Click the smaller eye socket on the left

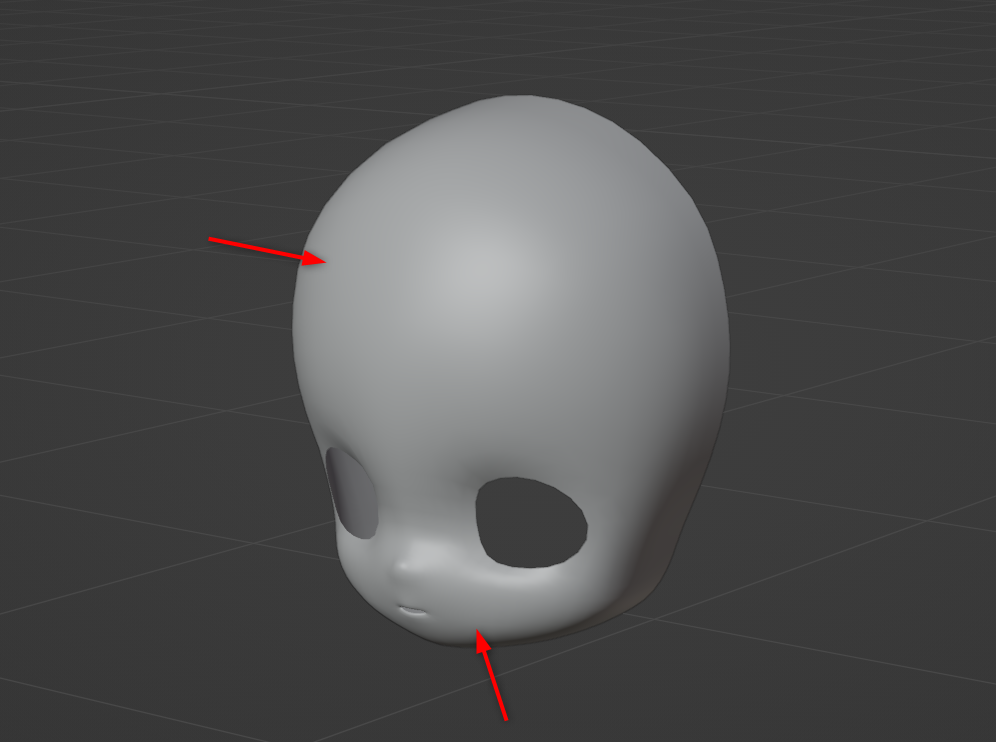(x=353, y=488)
